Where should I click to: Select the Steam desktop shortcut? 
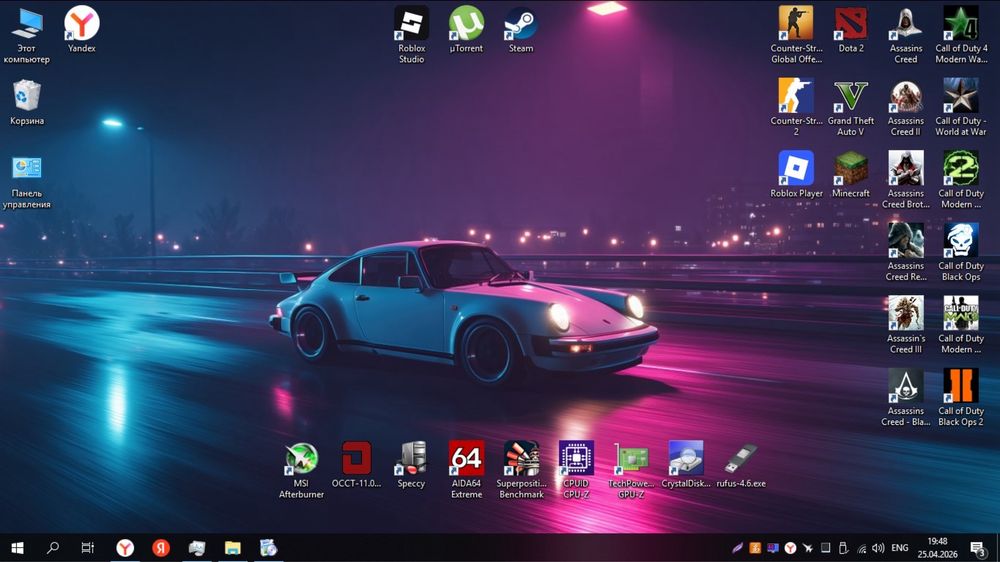pyautogui.click(x=521, y=29)
